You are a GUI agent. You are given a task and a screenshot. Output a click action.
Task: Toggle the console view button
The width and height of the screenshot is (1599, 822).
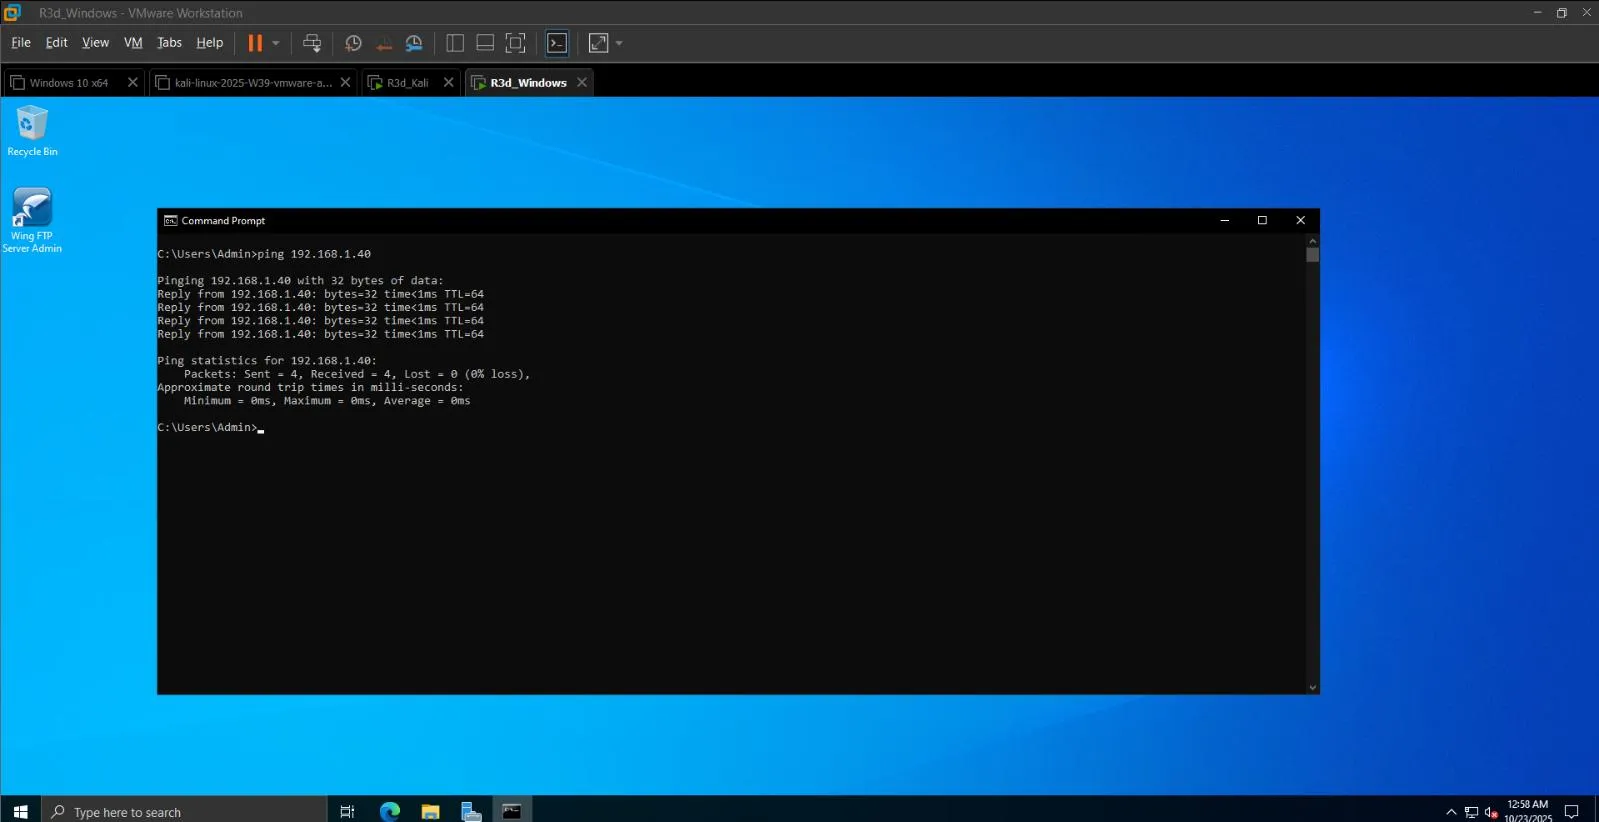(557, 43)
